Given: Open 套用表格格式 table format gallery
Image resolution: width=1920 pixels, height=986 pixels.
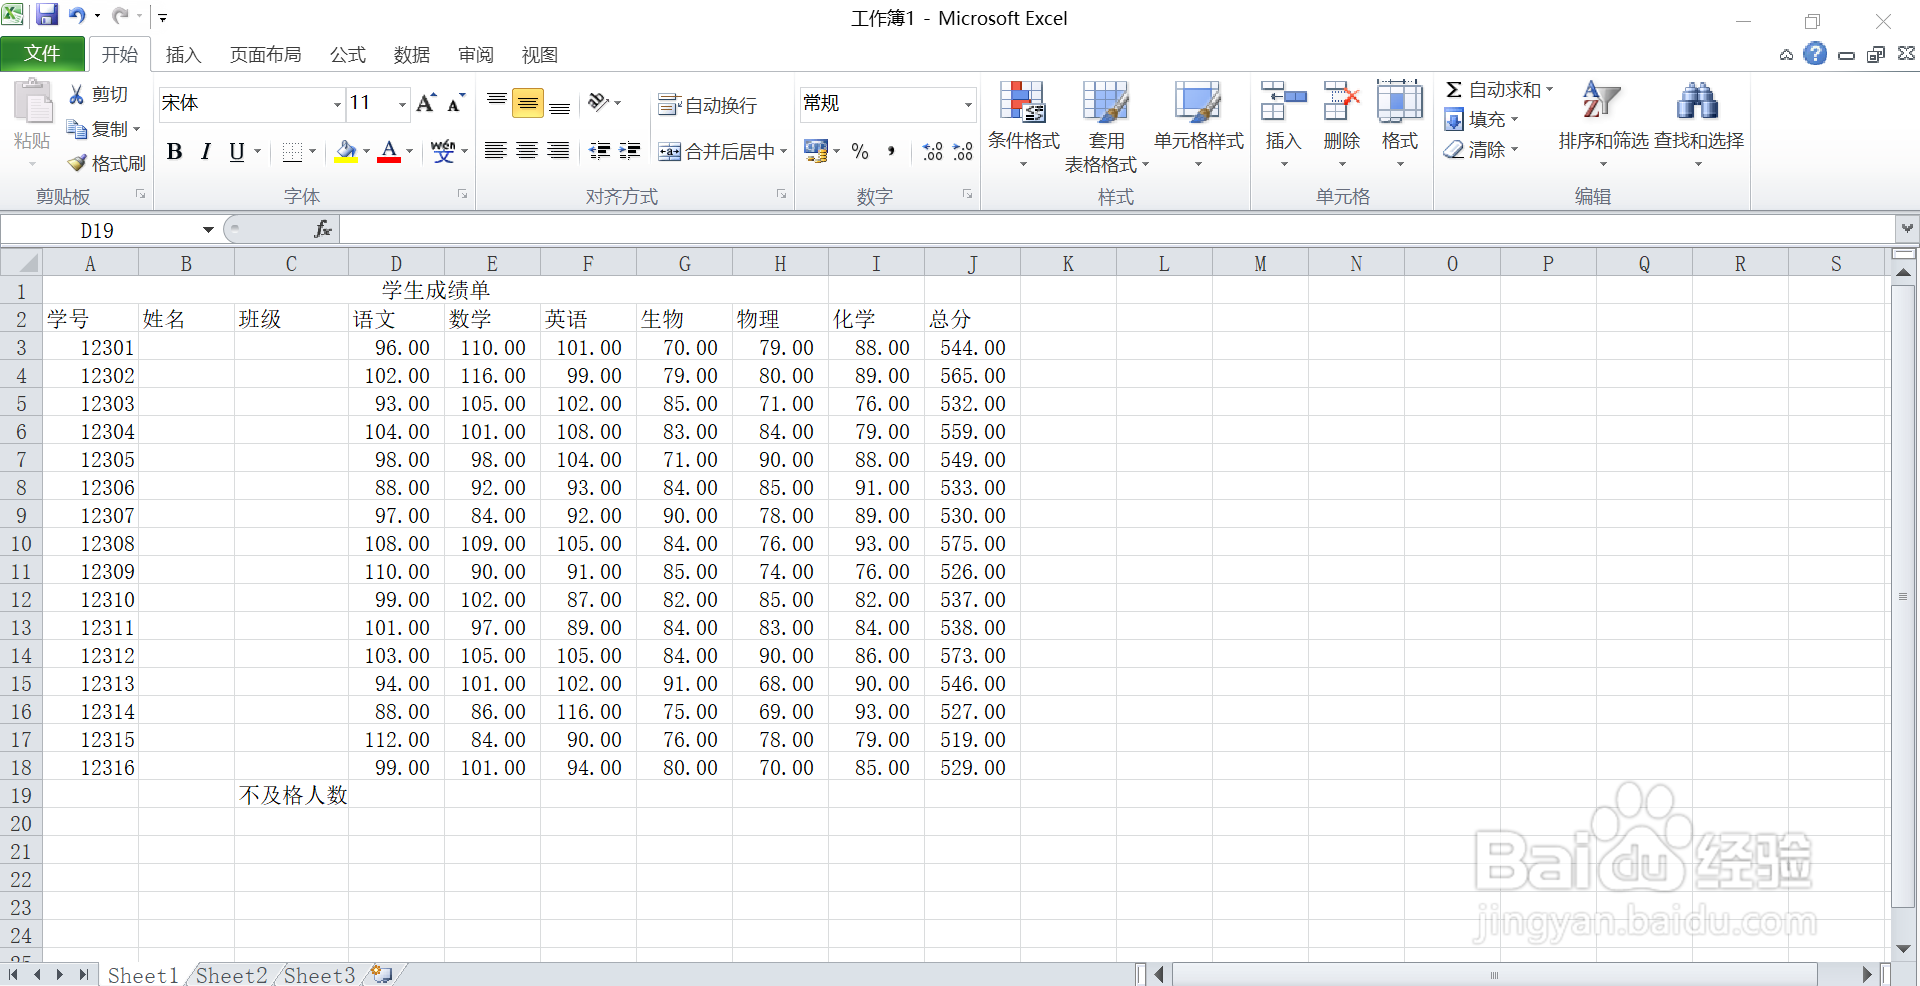Looking at the screenshot, I should pyautogui.click(x=1106, y=127).
